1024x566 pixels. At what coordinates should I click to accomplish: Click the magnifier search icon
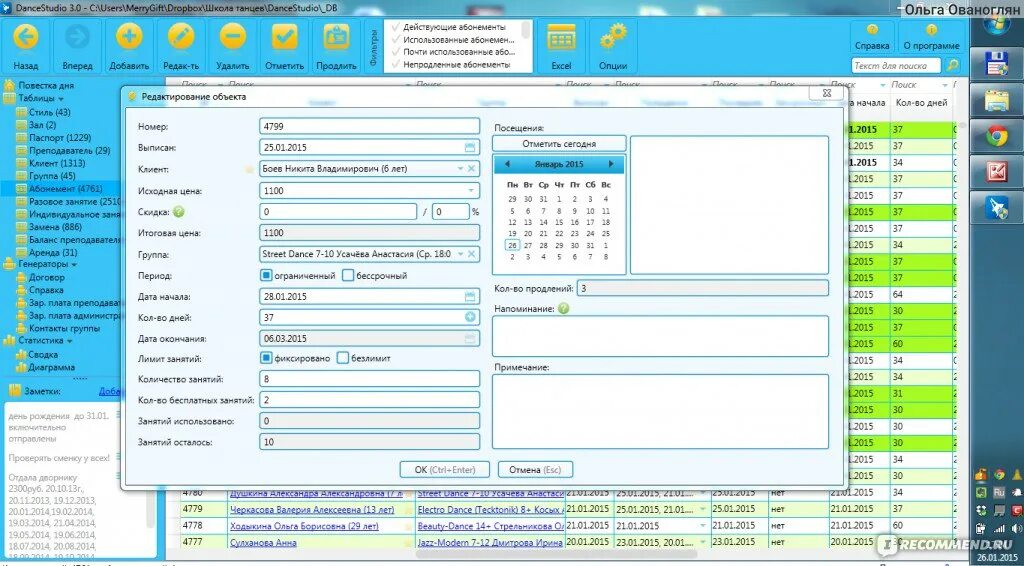953,65
